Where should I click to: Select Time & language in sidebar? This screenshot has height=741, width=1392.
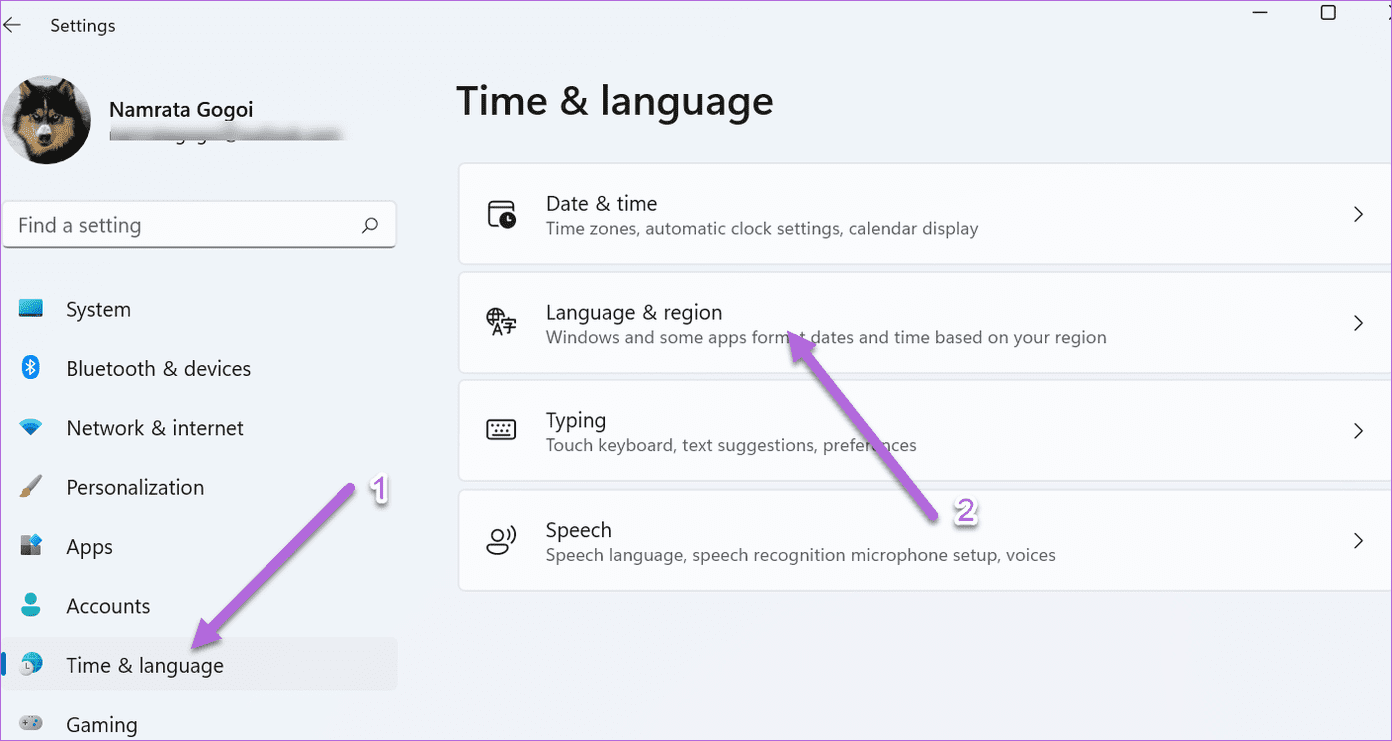coord(200,665)
